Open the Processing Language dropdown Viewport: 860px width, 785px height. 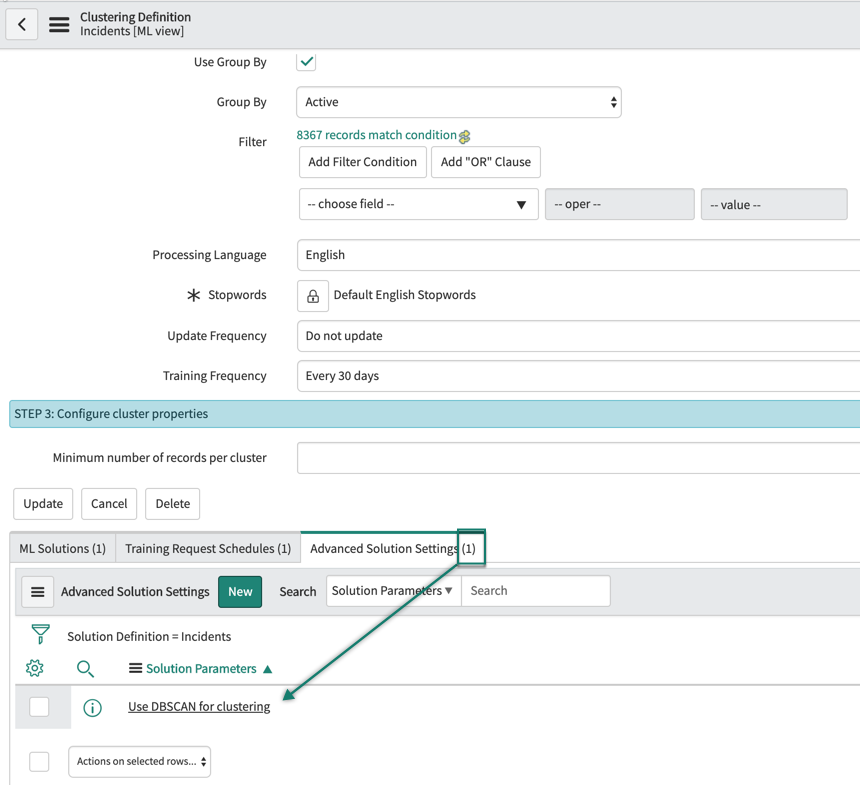tap(579, 255)
